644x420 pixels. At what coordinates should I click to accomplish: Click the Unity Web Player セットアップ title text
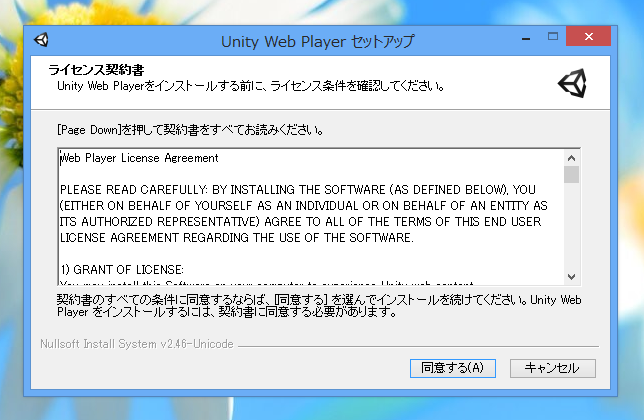(317, 41)
